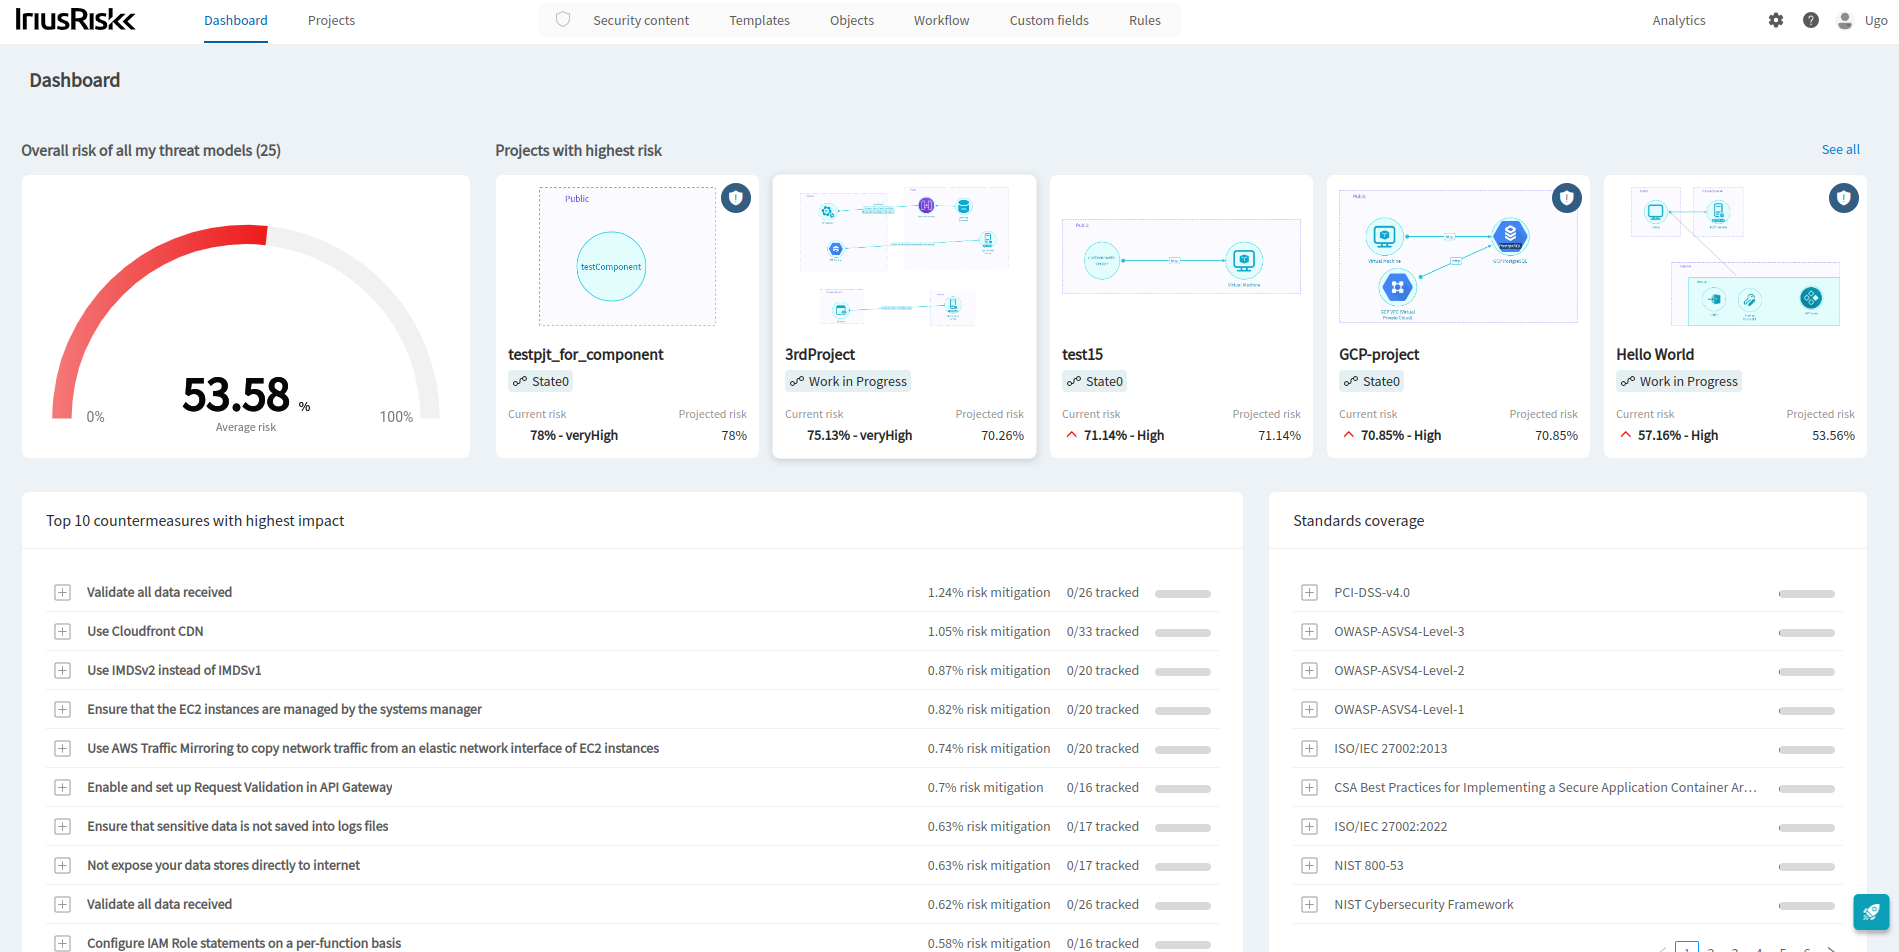Expand NIST 800-53 standard
Screen dimensions: 1899x952
pyautogui.click(x=1309, y=866)
